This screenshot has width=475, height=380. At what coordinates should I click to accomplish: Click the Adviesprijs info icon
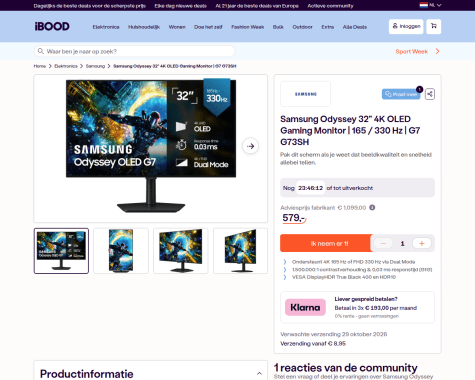(372, 208)
